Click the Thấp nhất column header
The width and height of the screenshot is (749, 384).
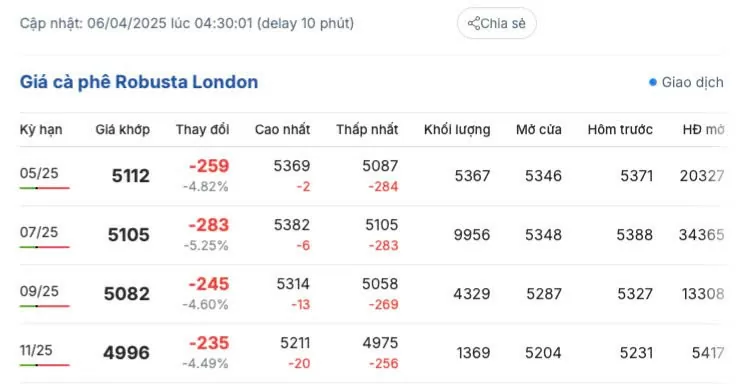(x=367, y=129)
